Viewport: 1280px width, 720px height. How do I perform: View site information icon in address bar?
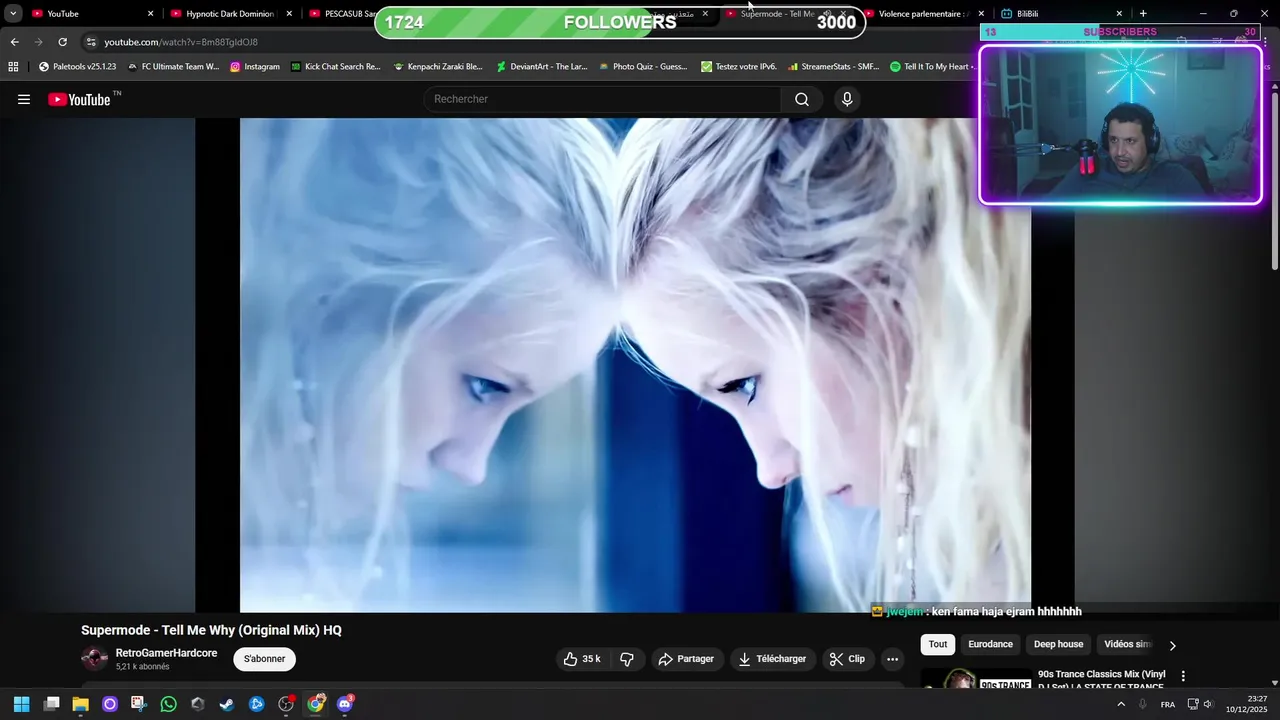(x=91, y=42)
